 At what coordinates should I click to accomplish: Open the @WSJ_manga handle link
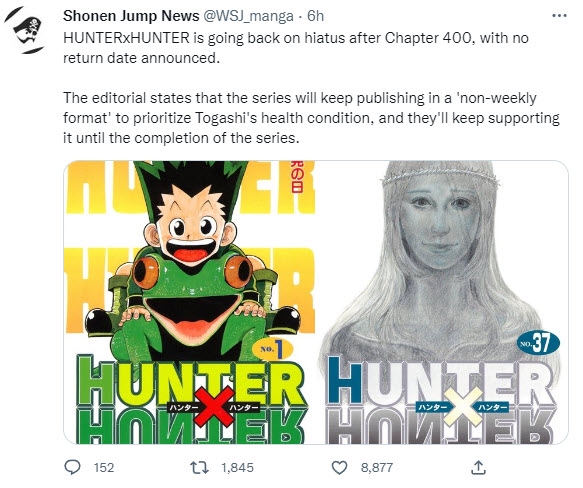(249, 16)
